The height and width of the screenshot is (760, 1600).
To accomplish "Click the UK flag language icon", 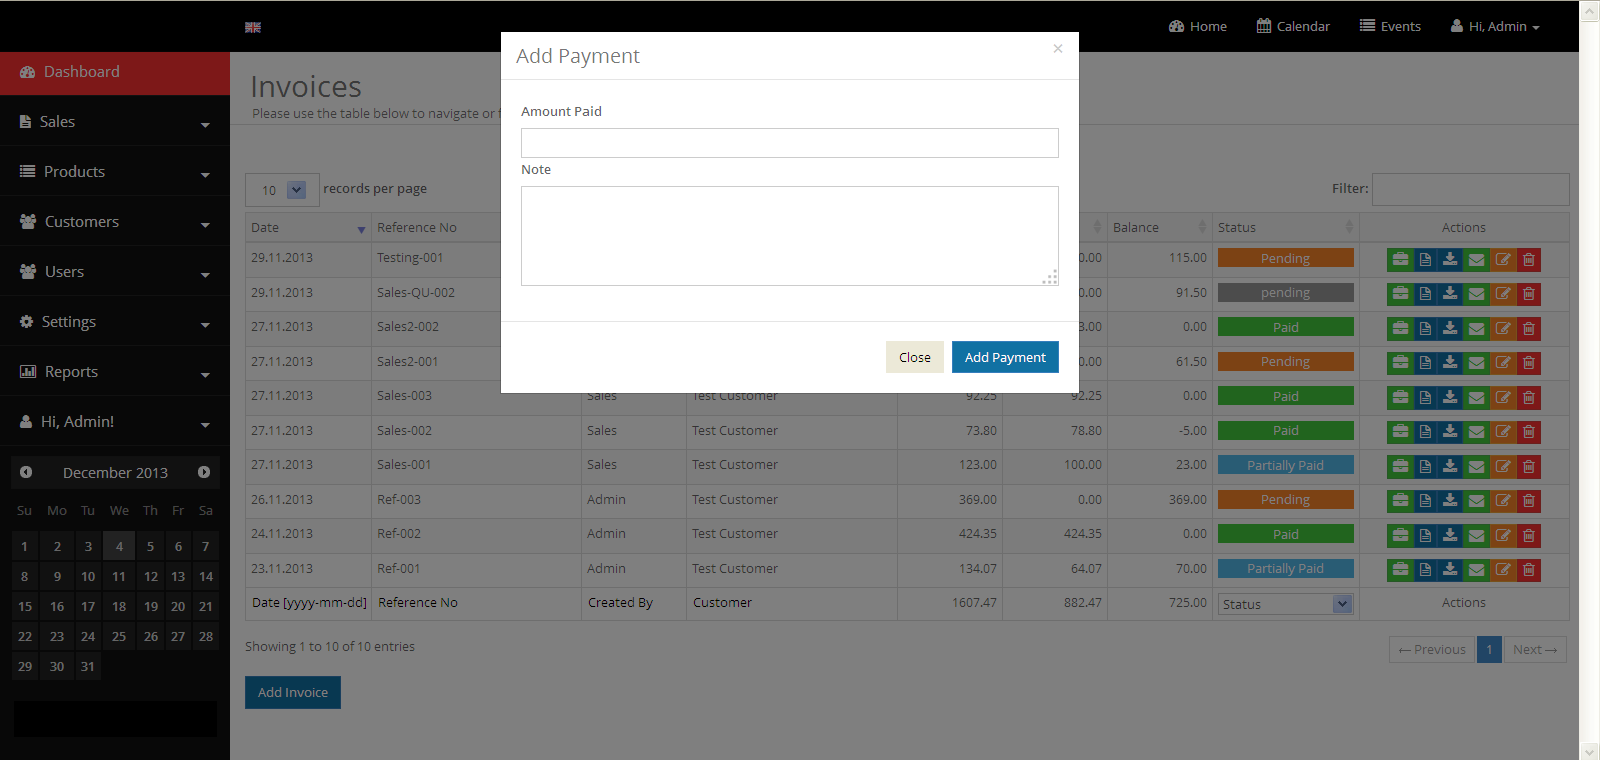I will tap(253, 27).
